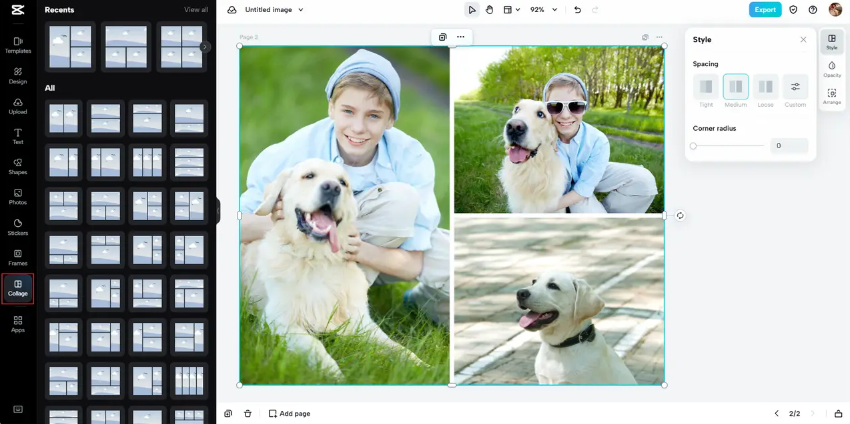
Task: Open the Opacity panel
Action: [x=832, y=69]
